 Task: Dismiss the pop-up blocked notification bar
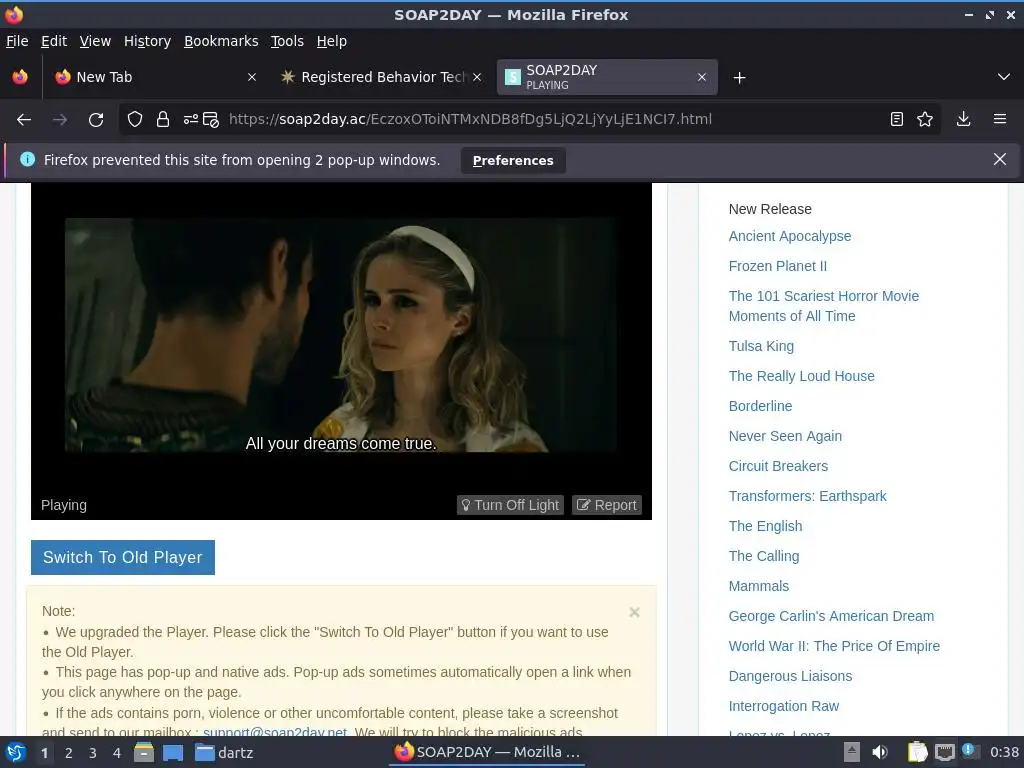(999, 159)
